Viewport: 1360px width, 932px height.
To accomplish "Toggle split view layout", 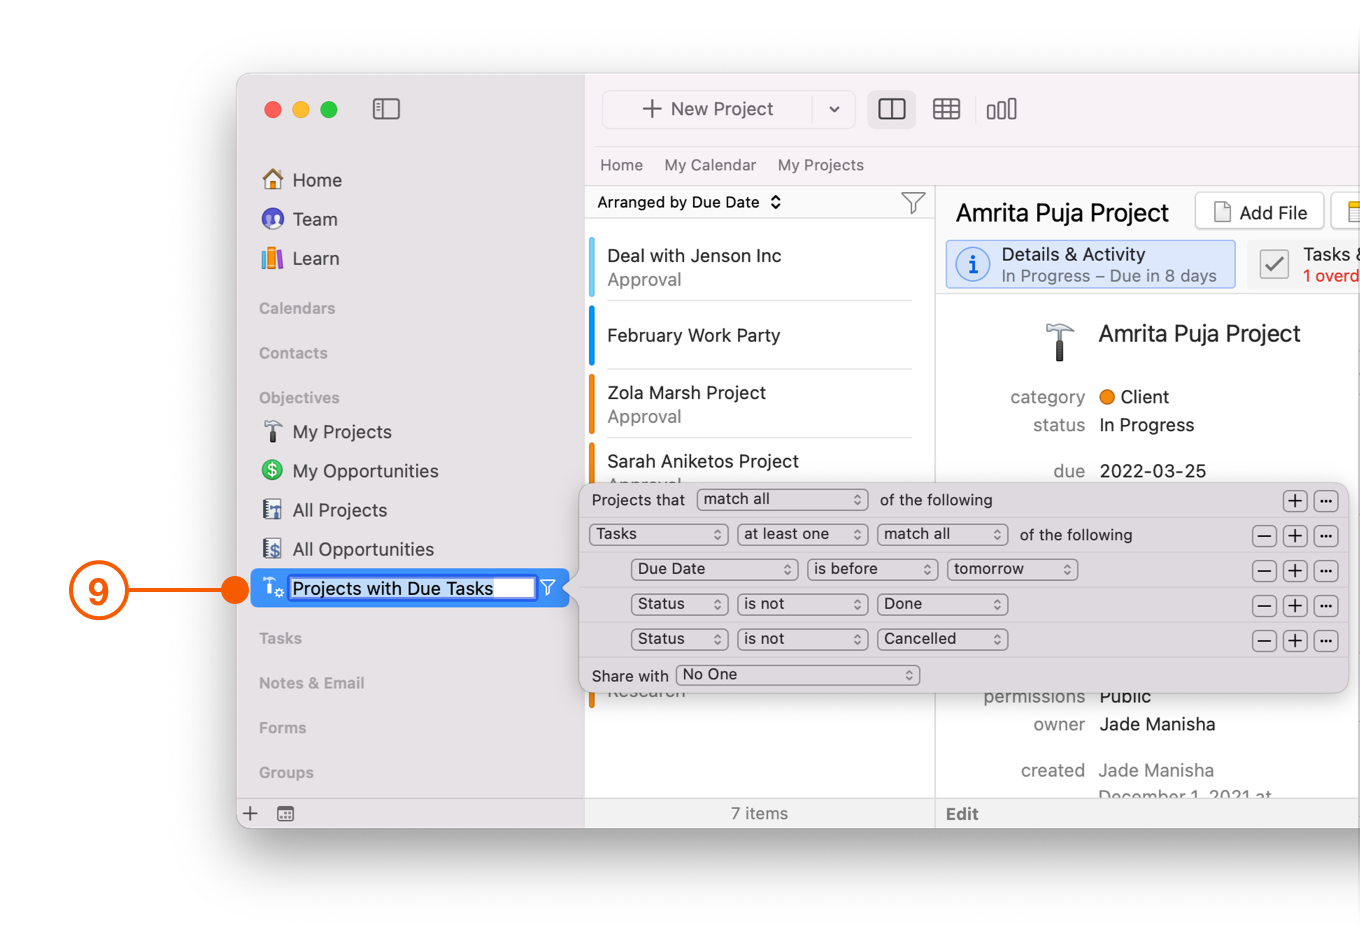I will tap(891, 108).
